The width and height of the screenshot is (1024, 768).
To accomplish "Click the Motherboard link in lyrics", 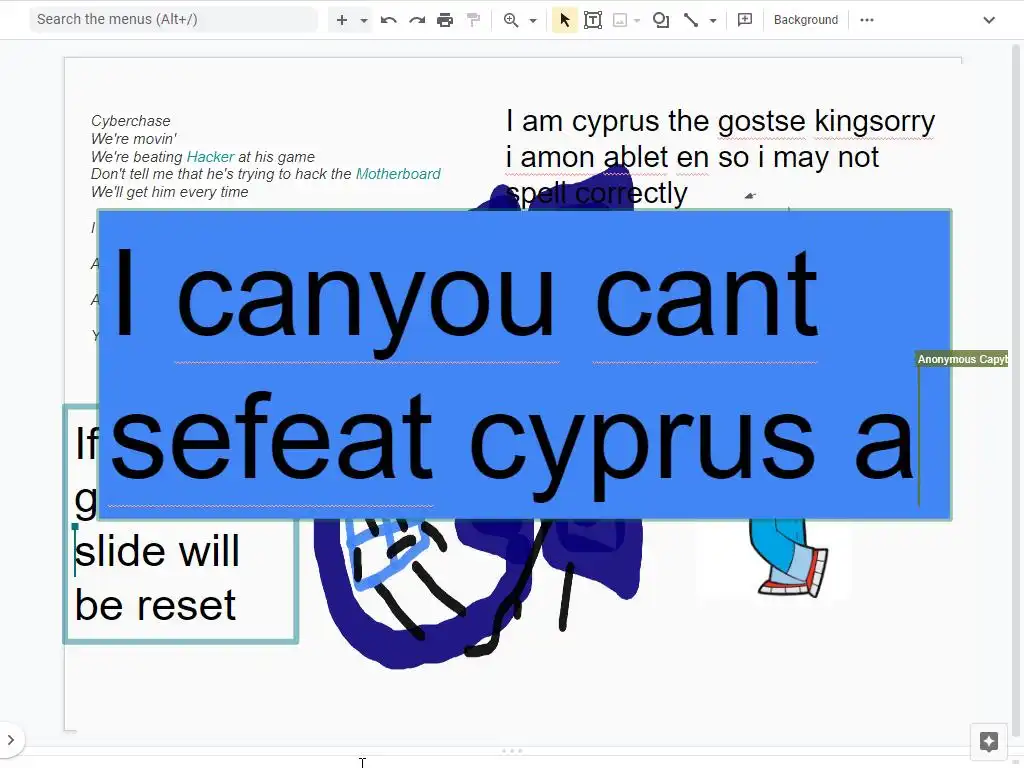I will pyautogui.click(x=398, y=174).
